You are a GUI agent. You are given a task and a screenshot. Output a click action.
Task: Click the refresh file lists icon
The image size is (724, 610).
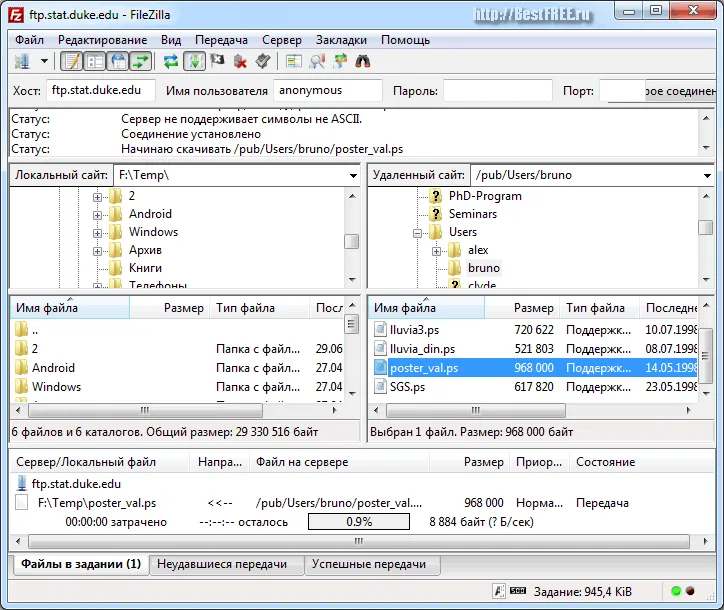point(171,61)
